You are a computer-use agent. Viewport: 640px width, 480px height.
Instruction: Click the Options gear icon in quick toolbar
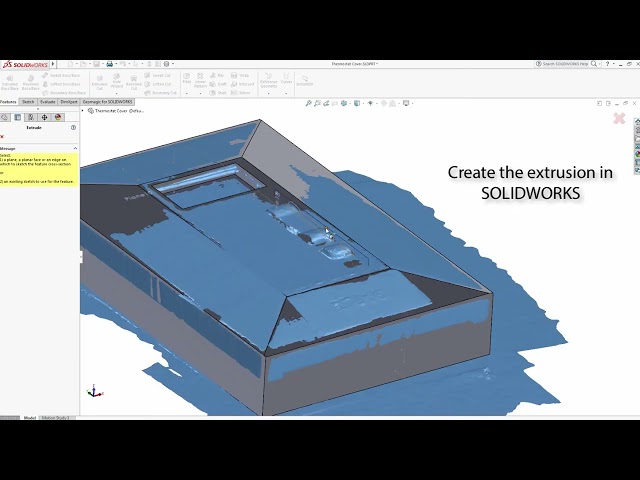[x=167, y=64]
